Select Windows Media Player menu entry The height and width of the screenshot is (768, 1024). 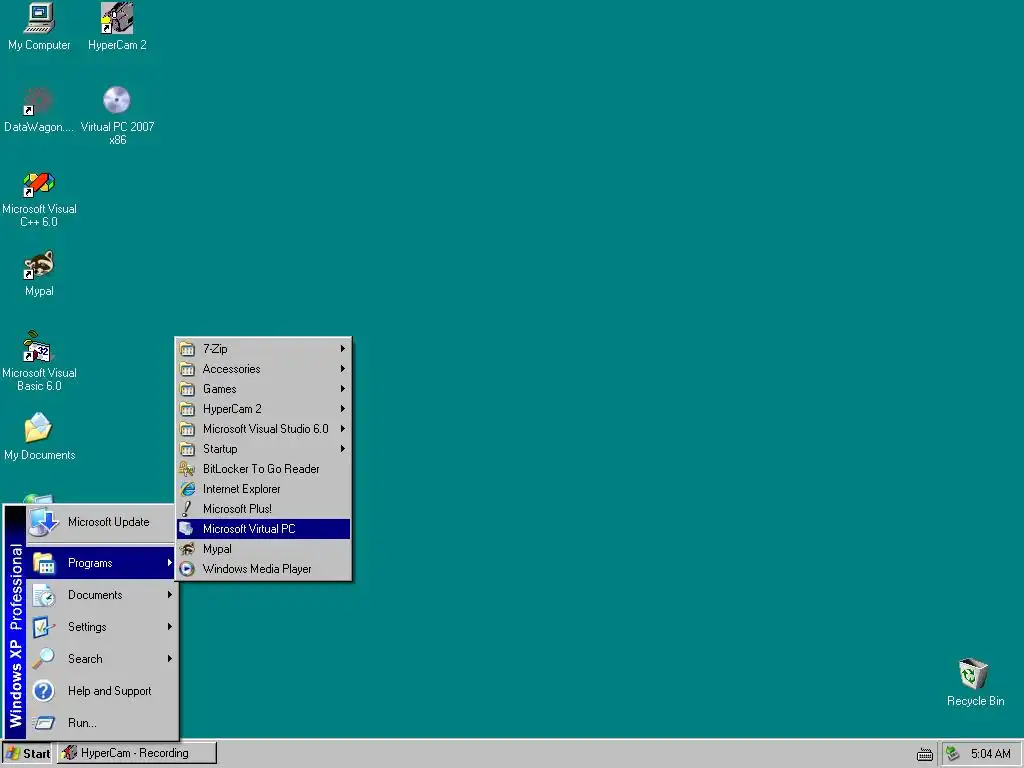(x=263, y=569)
